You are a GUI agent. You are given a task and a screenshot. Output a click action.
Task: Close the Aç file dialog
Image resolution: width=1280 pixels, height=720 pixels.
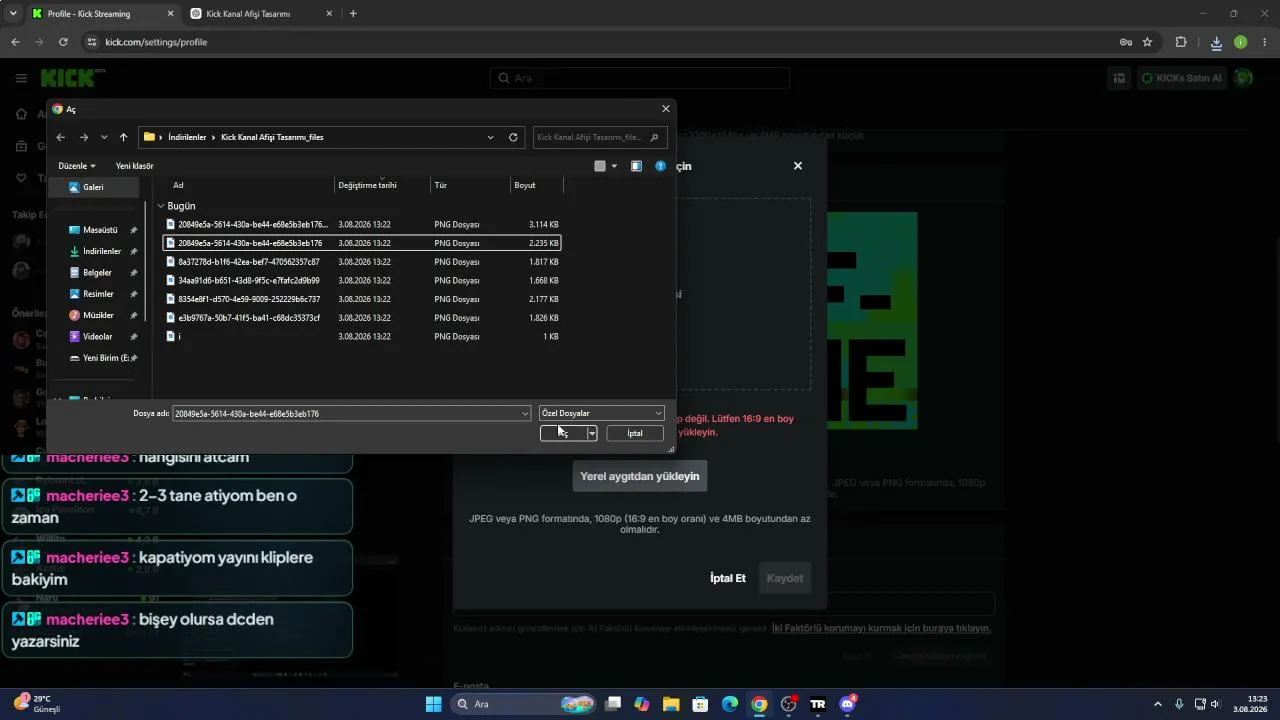point(666,109)
